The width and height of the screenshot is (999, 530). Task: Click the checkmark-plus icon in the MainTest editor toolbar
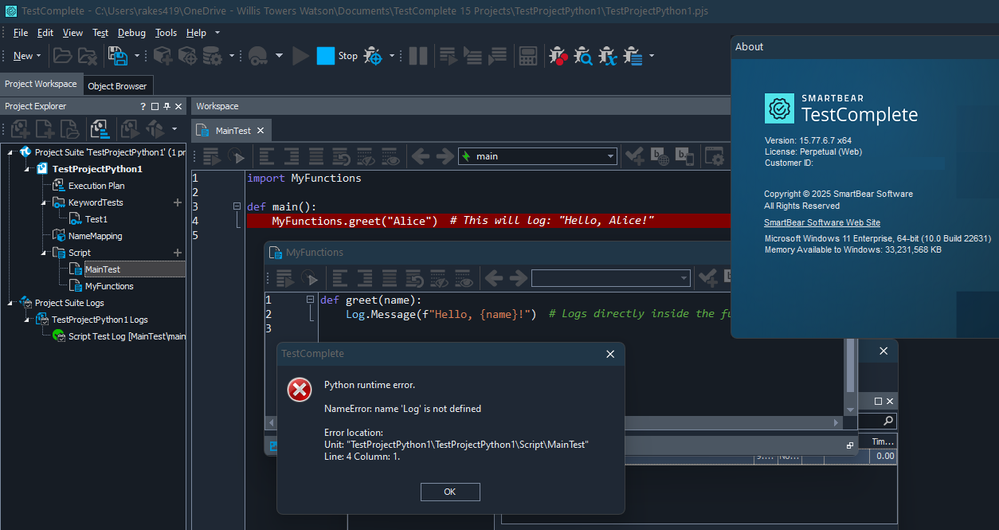[x=634, y=156]
